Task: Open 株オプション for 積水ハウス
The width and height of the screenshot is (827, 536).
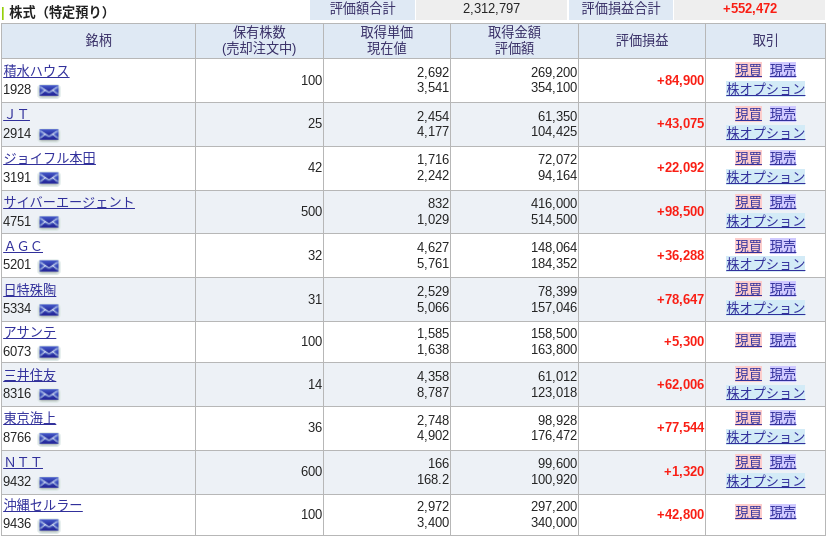Action: (766, 89)
